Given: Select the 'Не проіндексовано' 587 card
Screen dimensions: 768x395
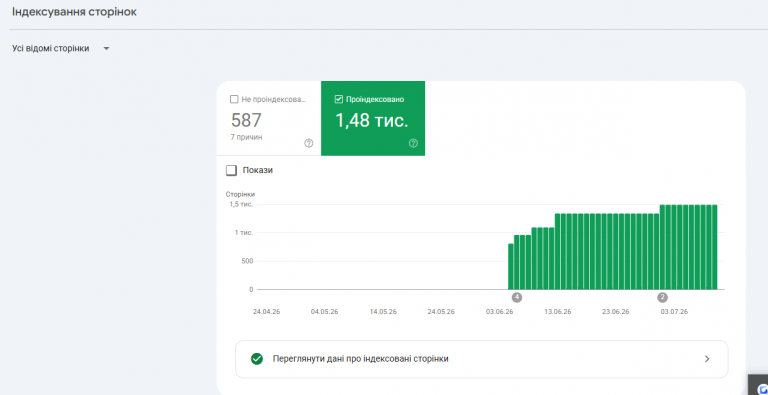Looking at the screenshot, I should [x=269, y=119].
